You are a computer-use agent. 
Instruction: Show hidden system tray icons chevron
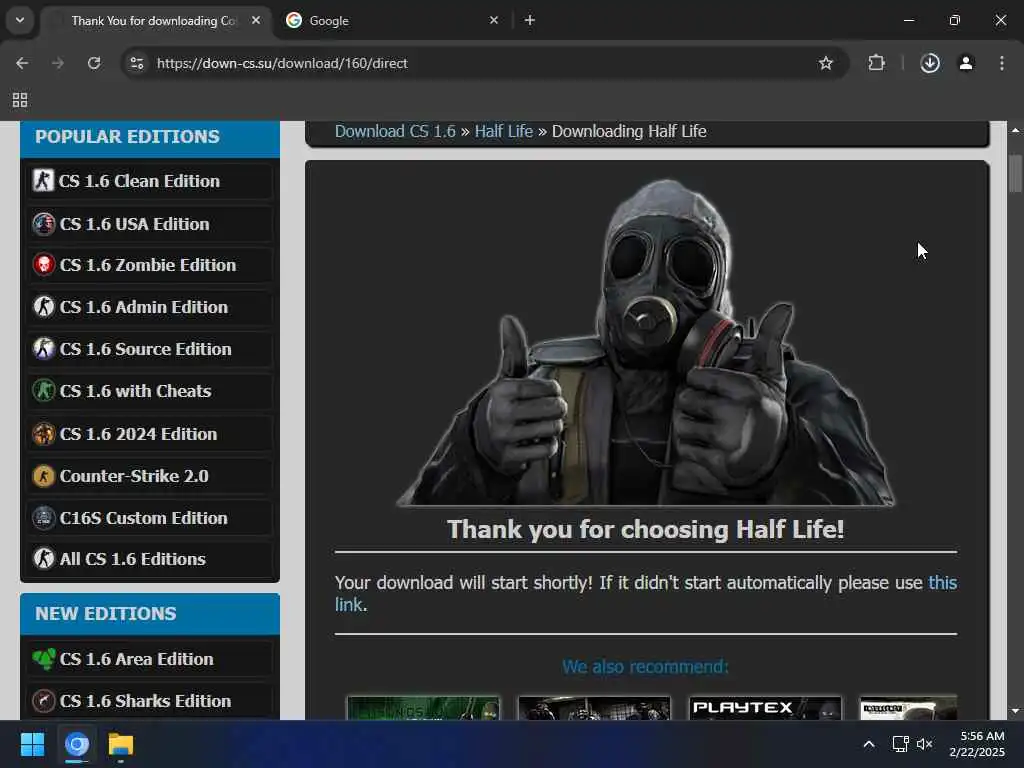pyautogui.click(x=869, y=744)
